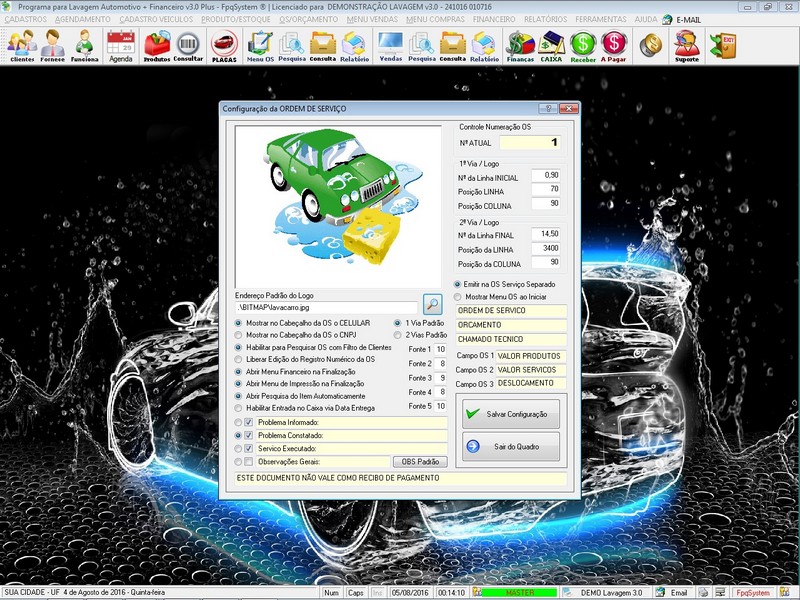This screenshot has width=800, height=600.
Task: Click the Nº da Linha INICIAL field
Action: click(546, 175)
